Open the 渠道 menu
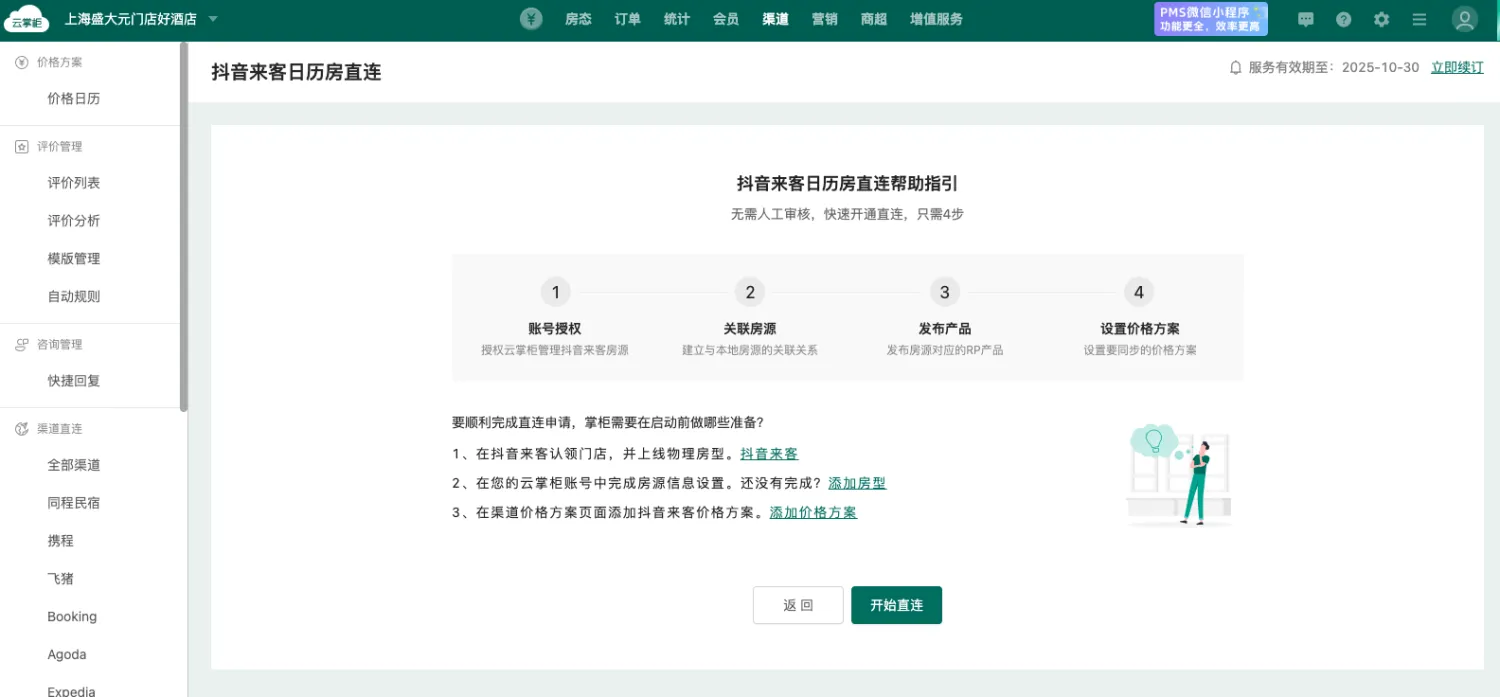 coord(775,19)
